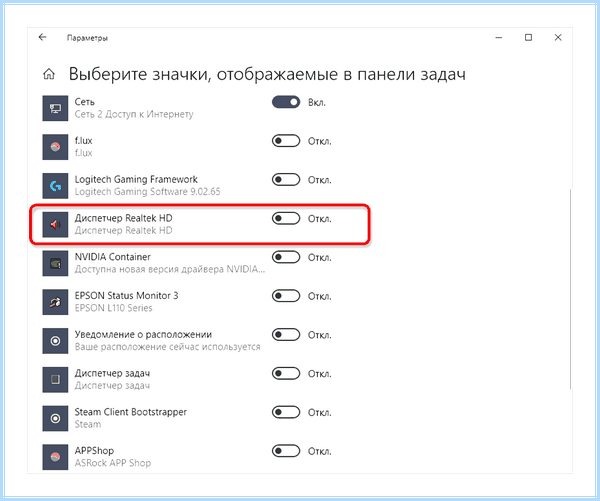Click Ваше расположение сейчас используется text
Screen dimensions: 600x501
click(x=167, y=347)
